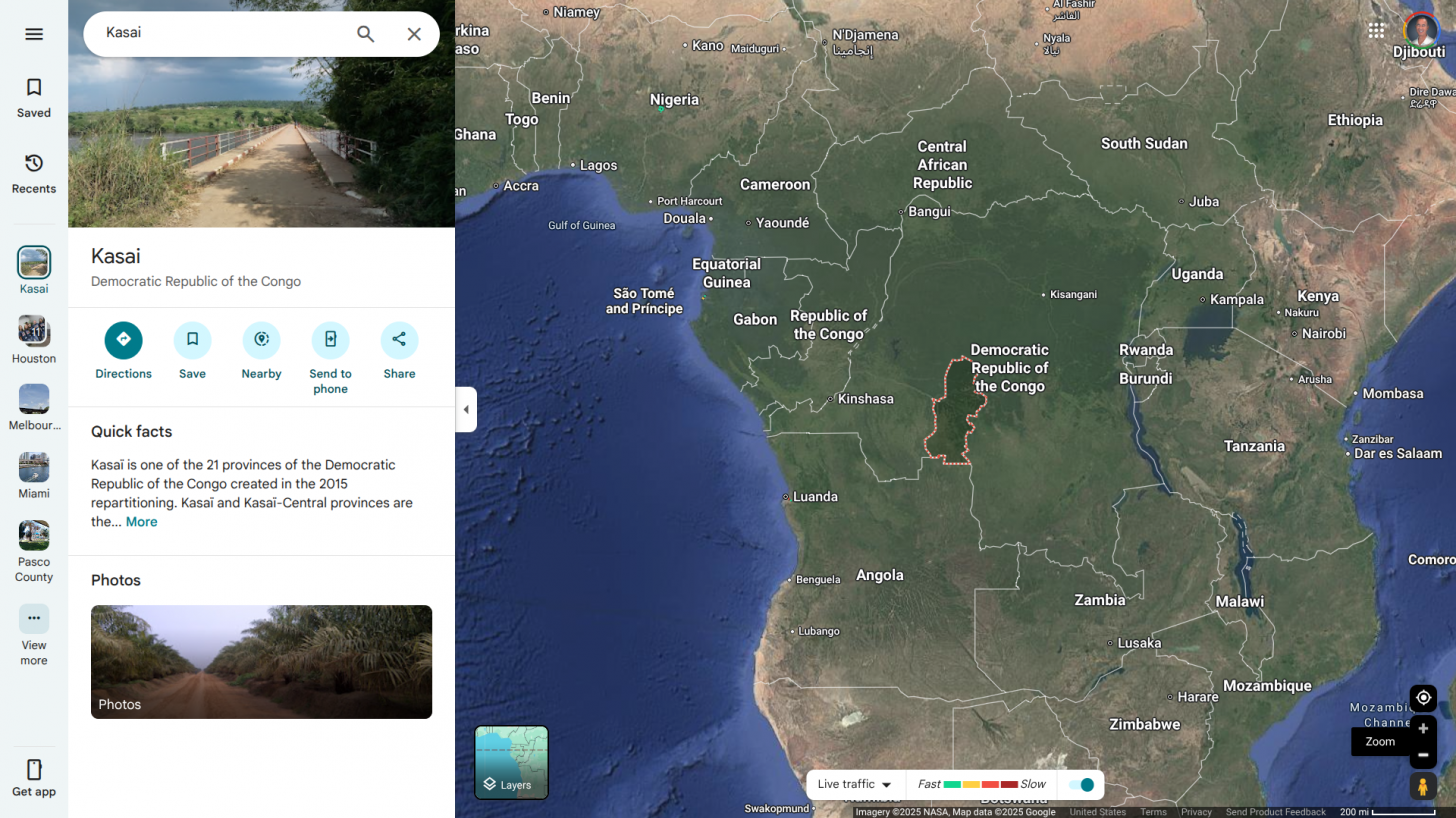Expand the Live traffic dropdown

point(855,785)
